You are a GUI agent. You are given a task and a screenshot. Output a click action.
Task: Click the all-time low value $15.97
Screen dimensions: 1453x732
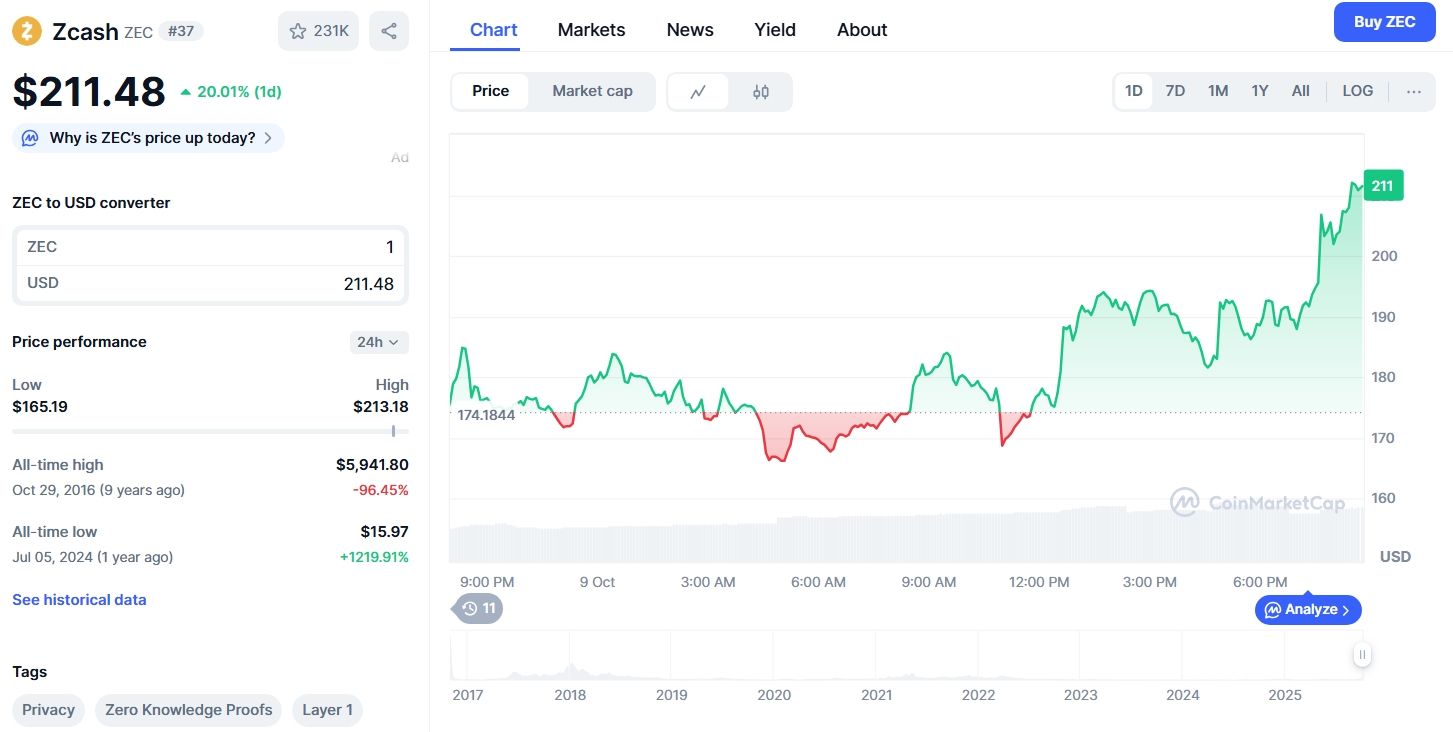pyautogui.click(x=385, y=532)
